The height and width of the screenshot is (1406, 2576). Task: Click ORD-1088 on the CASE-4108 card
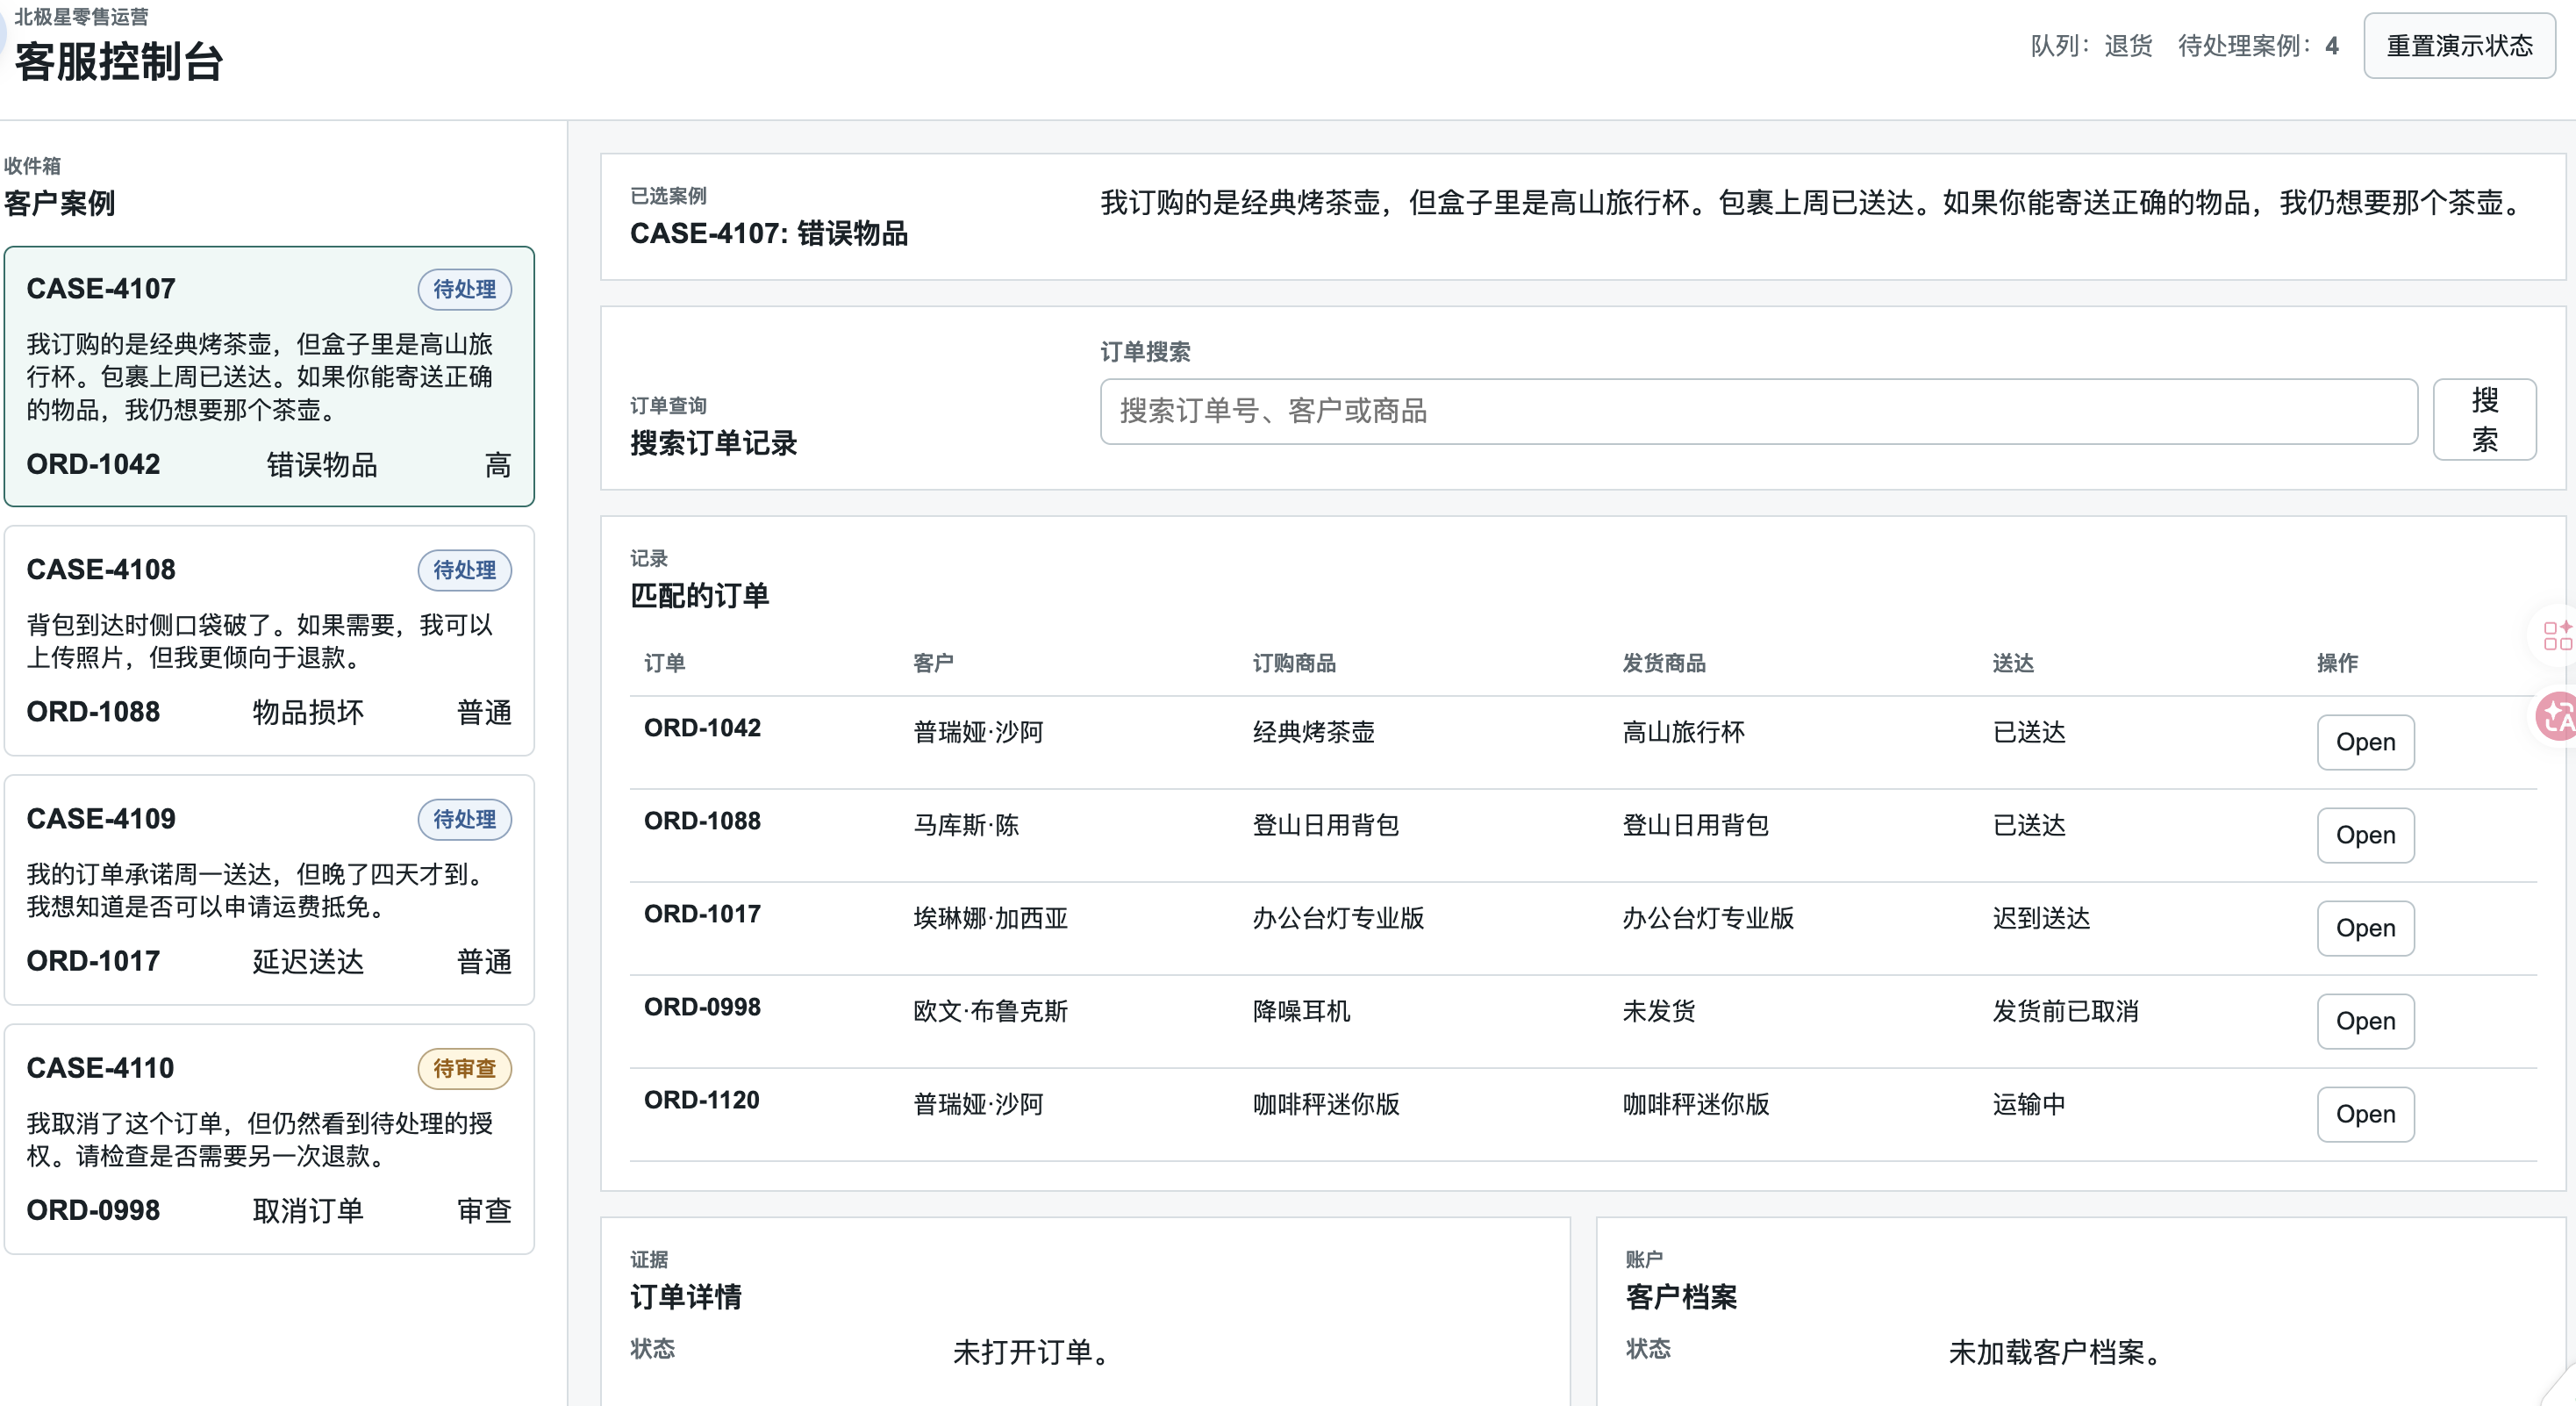tap(93, 712)
